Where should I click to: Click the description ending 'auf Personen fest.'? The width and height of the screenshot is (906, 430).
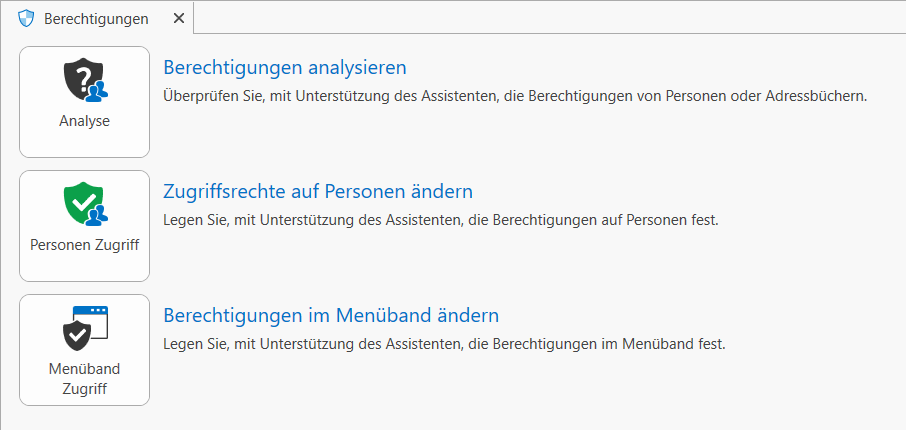click(x=441, y=220)
